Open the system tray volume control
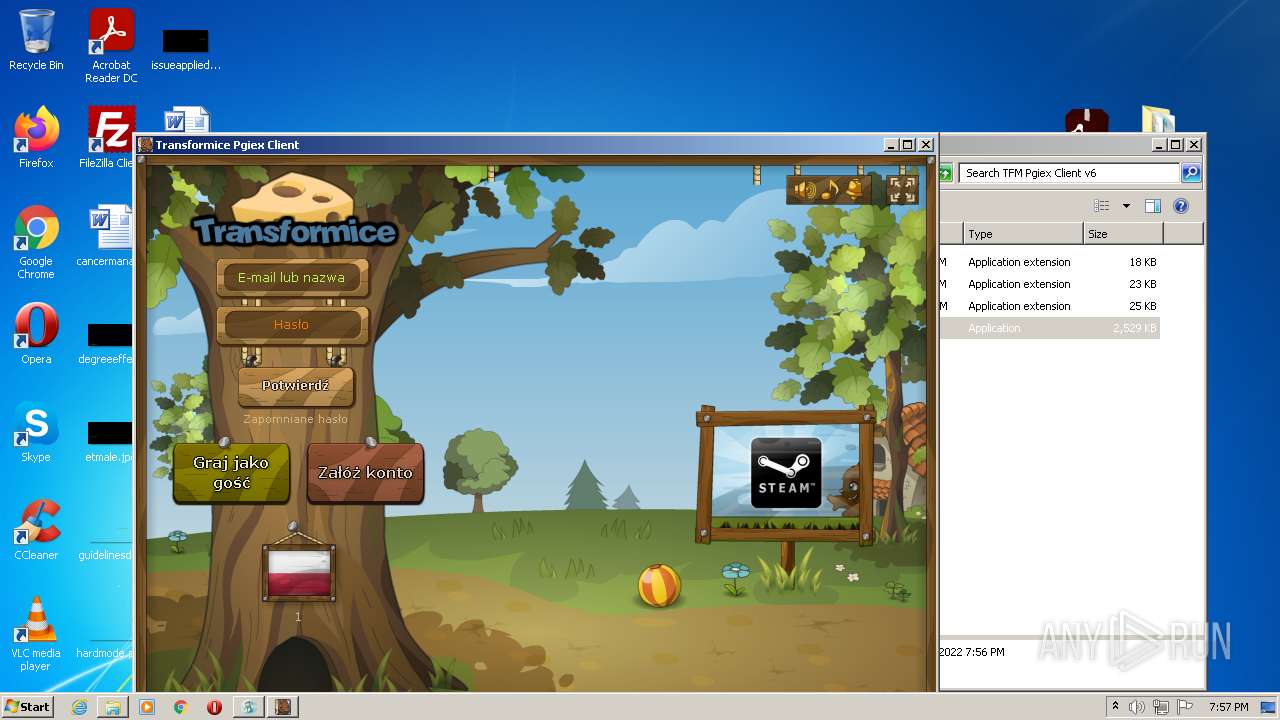Viewport: 1280px width, 720px height. (x=1137, y=707)
